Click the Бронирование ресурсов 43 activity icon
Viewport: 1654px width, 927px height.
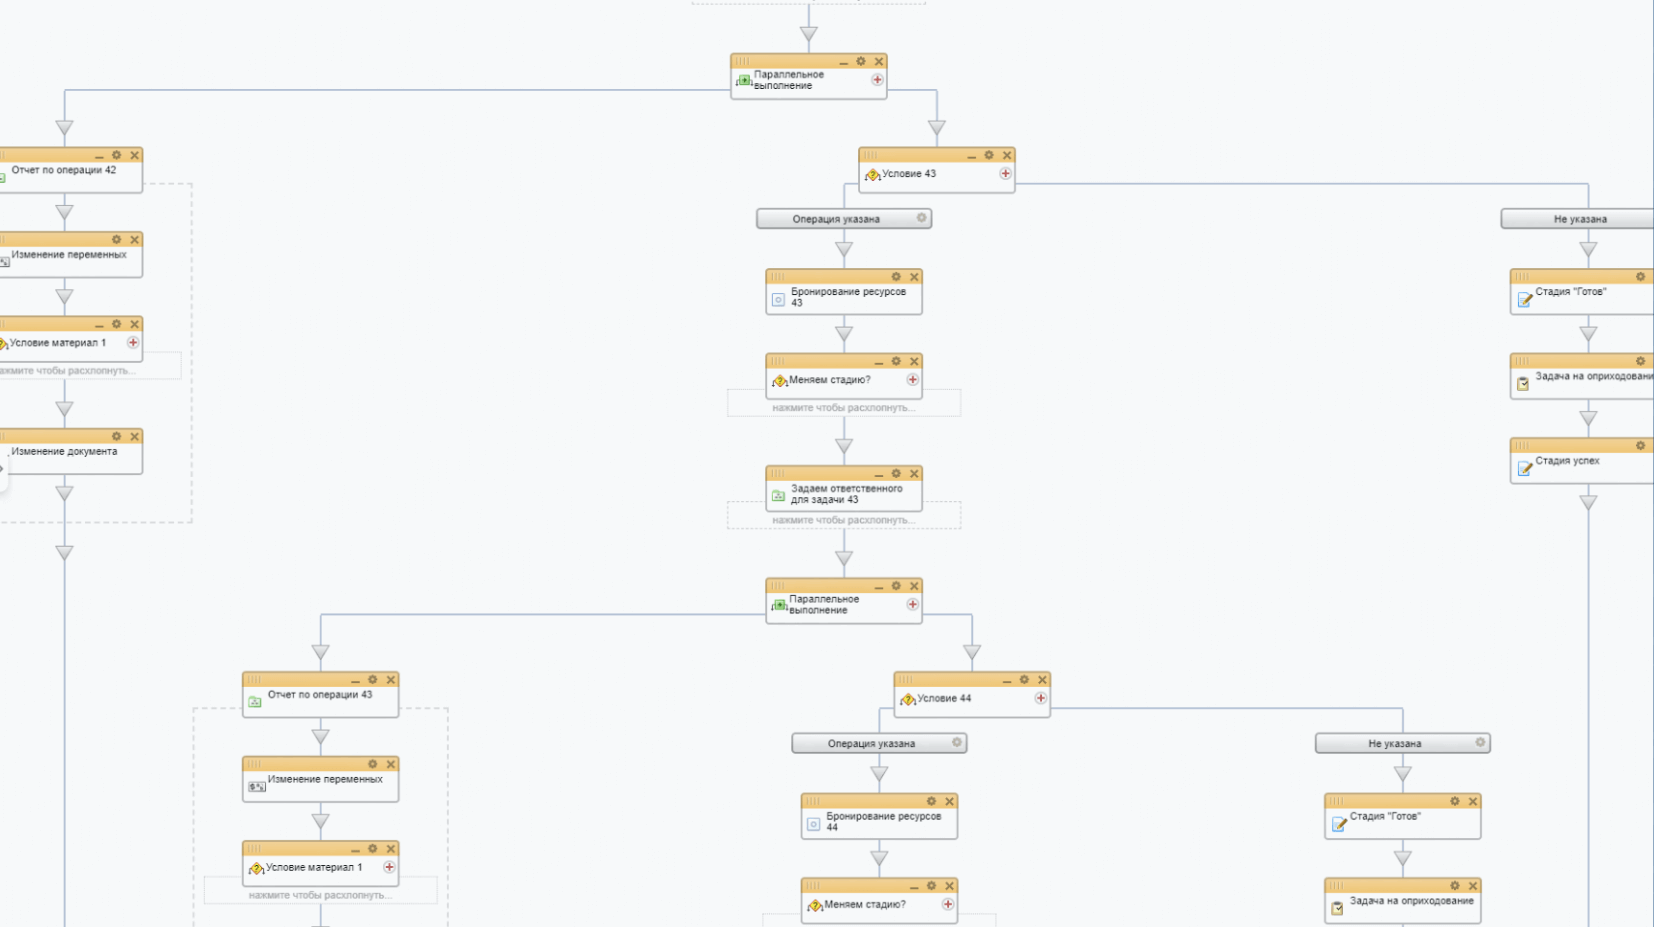tap(778, 299)
